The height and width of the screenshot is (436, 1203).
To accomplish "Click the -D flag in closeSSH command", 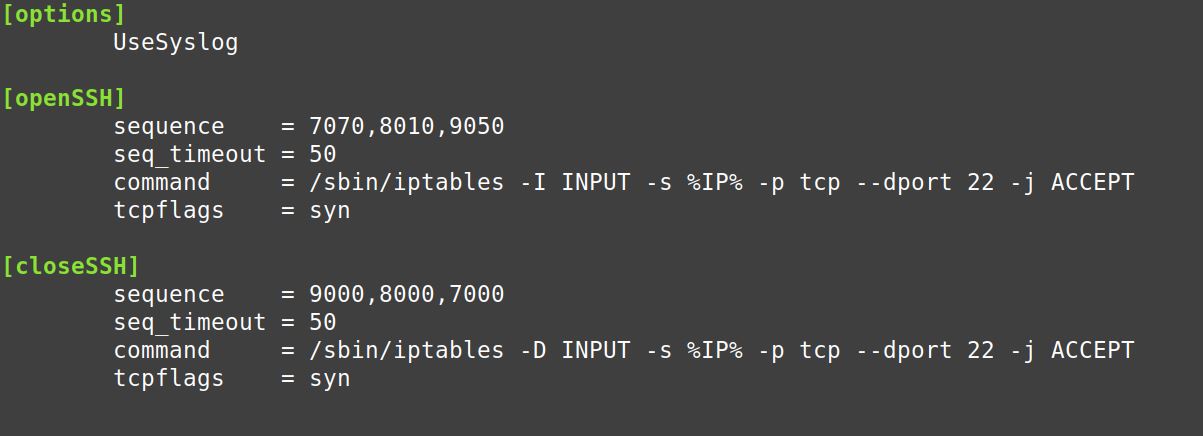I will click(532, 351).
